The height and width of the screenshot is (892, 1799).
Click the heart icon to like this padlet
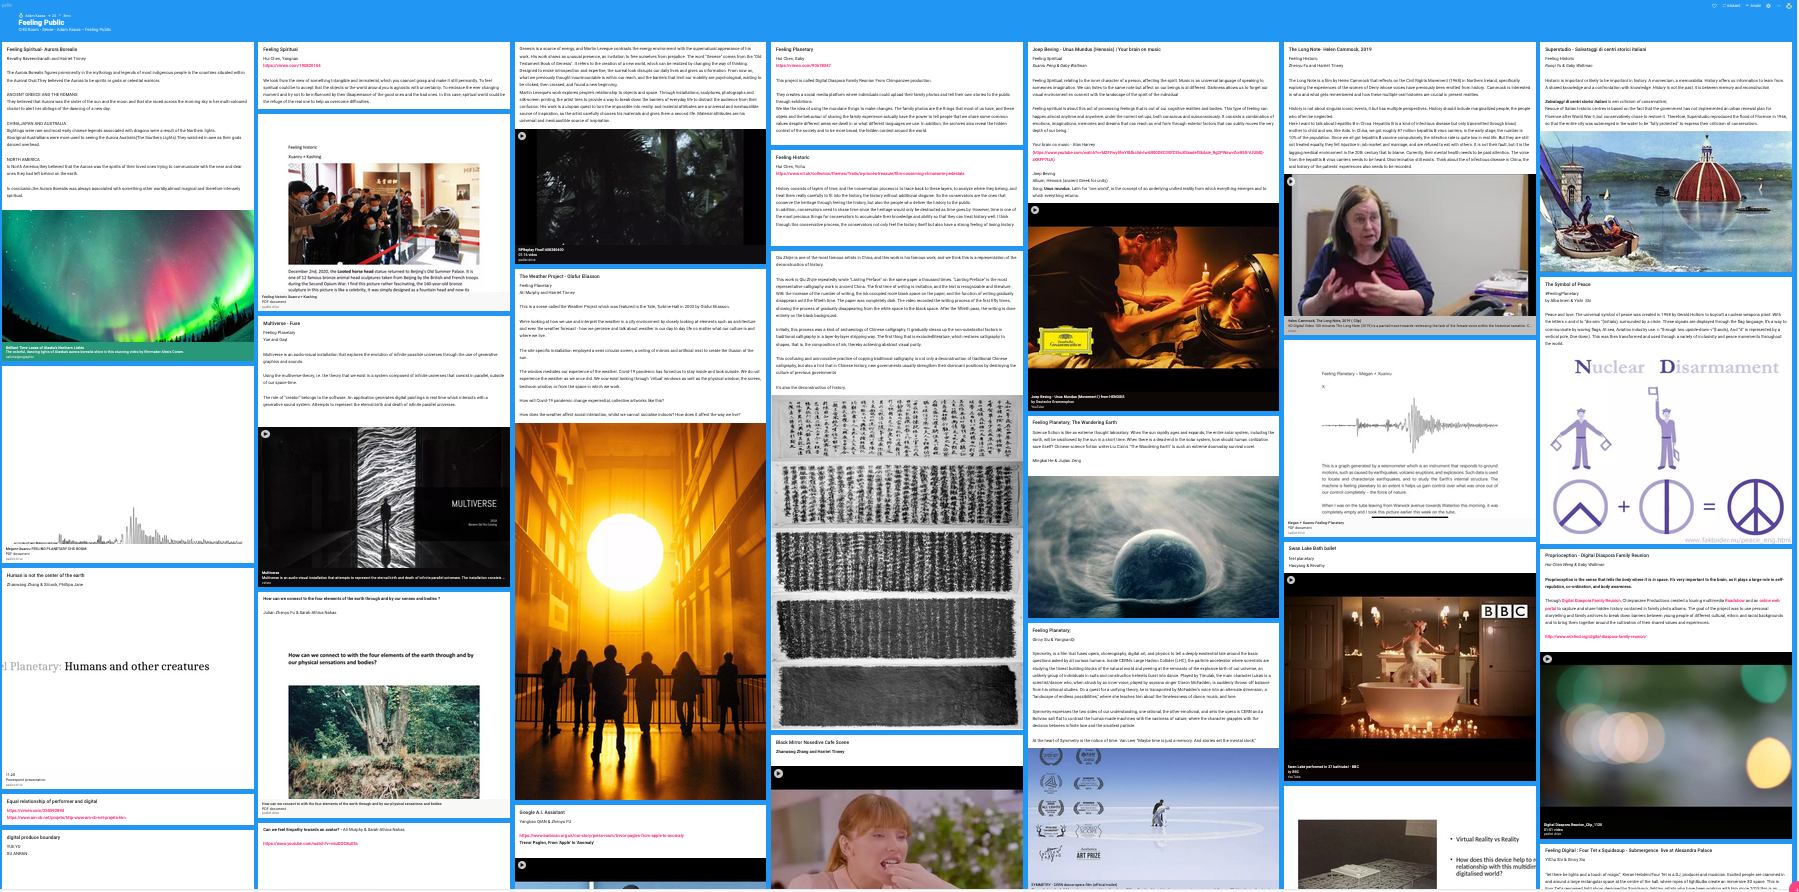[1715, 6]
